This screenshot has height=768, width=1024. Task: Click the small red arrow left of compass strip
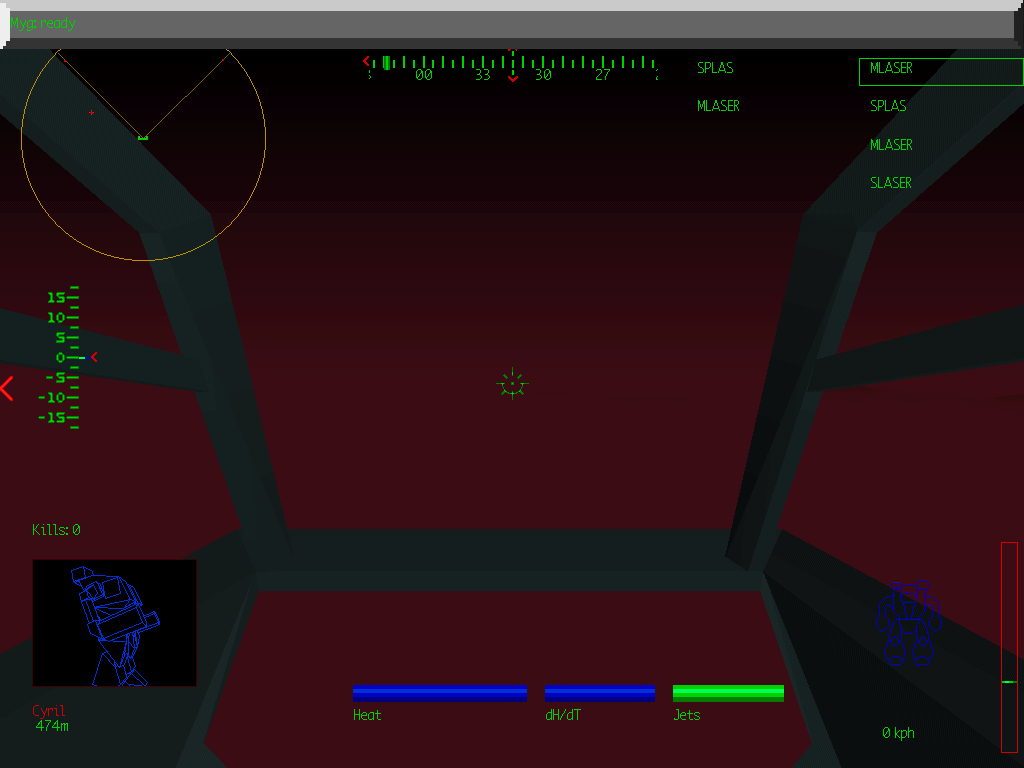[366, 61]
